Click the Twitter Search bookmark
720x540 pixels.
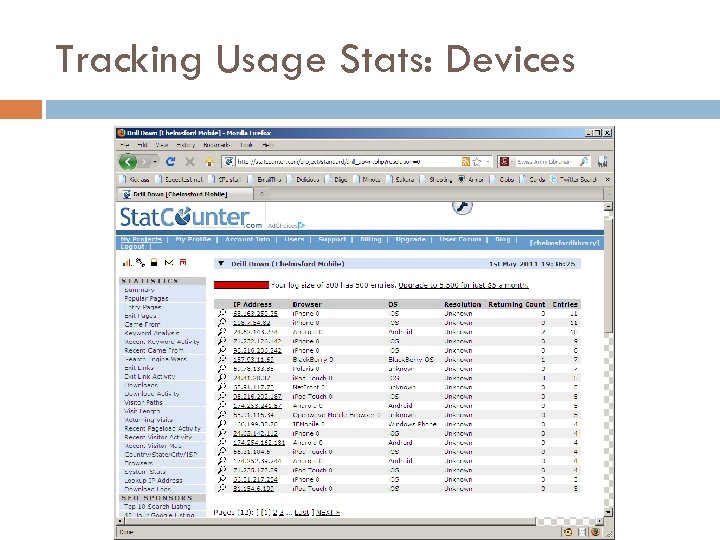click(574, 179)
